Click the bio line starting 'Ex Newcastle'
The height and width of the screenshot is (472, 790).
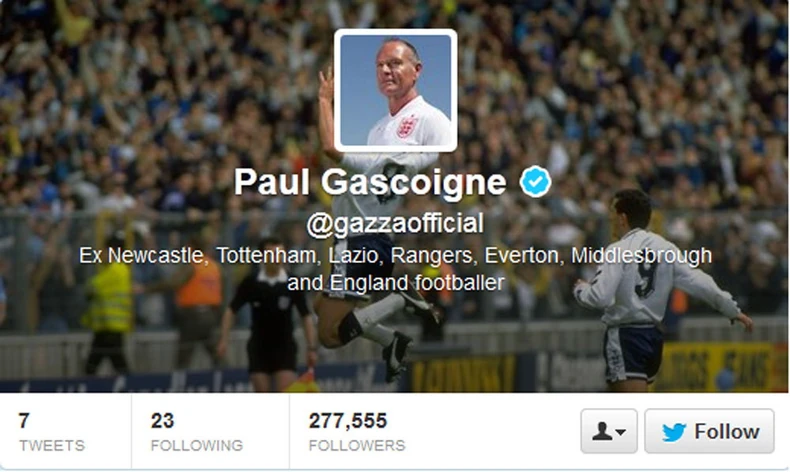[x=396, y=256]
